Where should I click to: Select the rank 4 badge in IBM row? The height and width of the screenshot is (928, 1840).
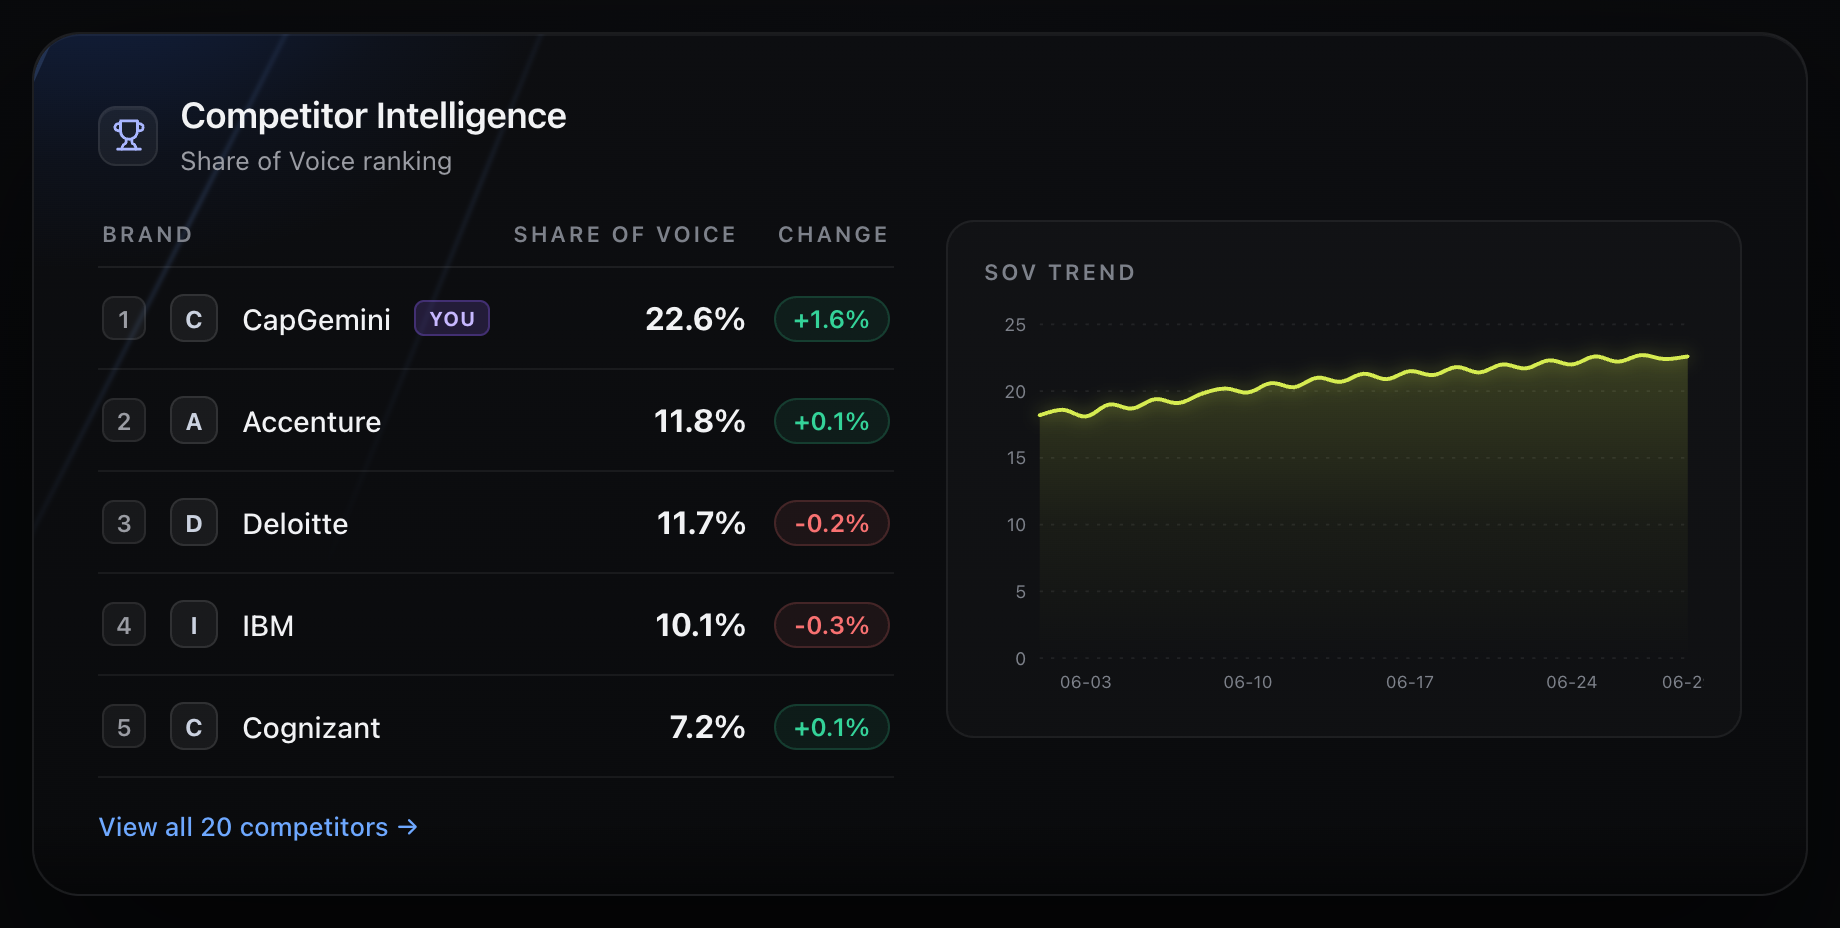[x=124, y=625]
